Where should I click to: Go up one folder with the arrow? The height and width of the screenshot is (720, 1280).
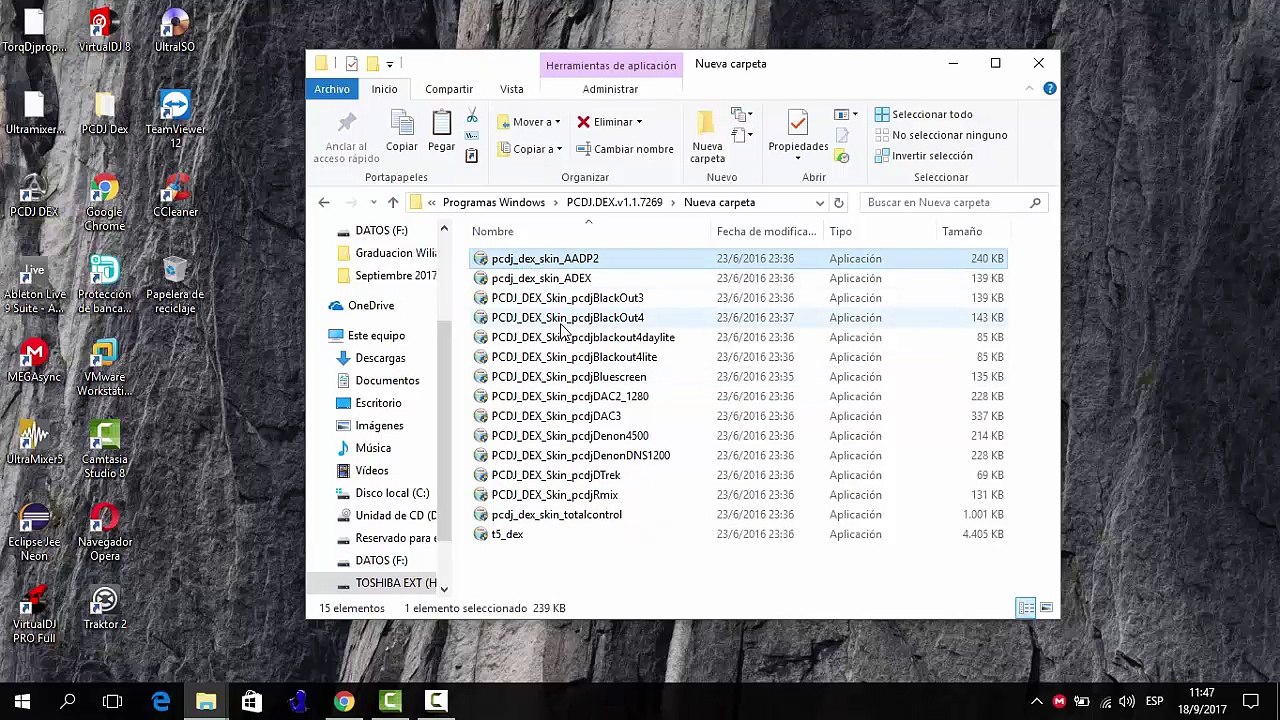click(x=393, y=202)
